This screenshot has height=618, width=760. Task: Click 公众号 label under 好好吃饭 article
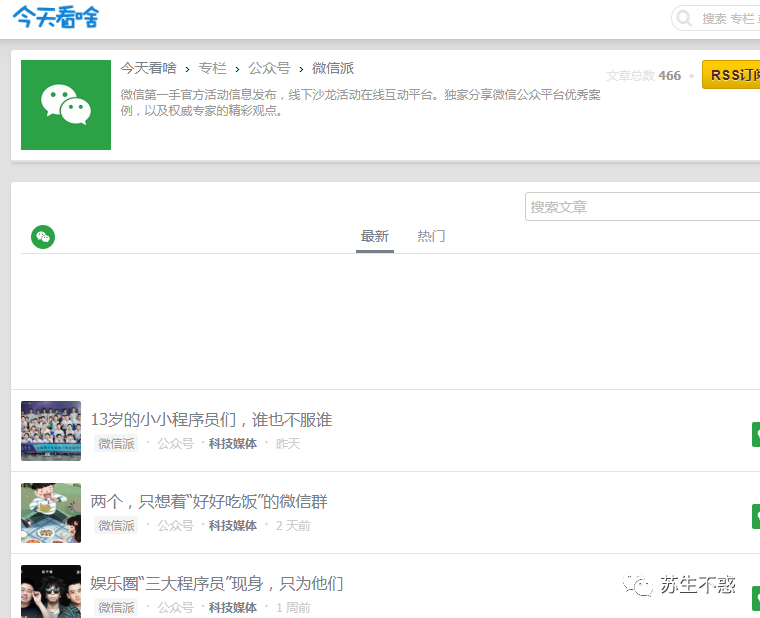pos(175,525)
